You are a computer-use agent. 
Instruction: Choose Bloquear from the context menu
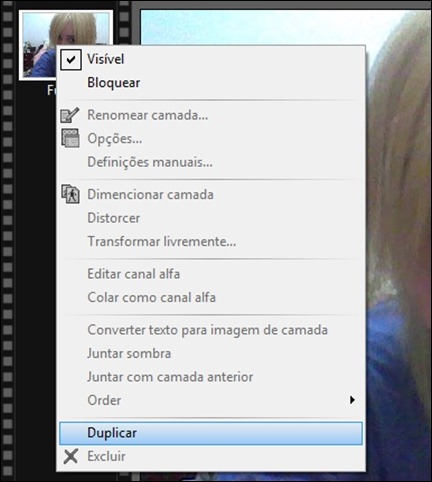pos(113,83)
